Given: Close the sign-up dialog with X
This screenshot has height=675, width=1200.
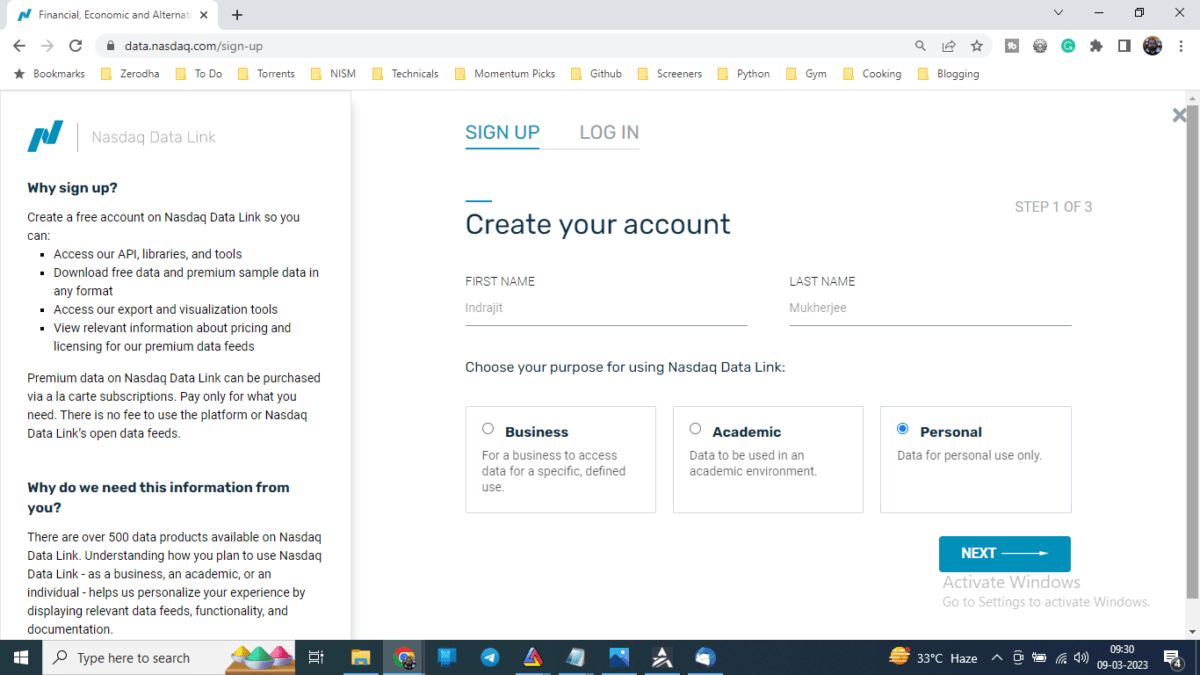Looking at the screenshot, I should tap(1179, 116).
